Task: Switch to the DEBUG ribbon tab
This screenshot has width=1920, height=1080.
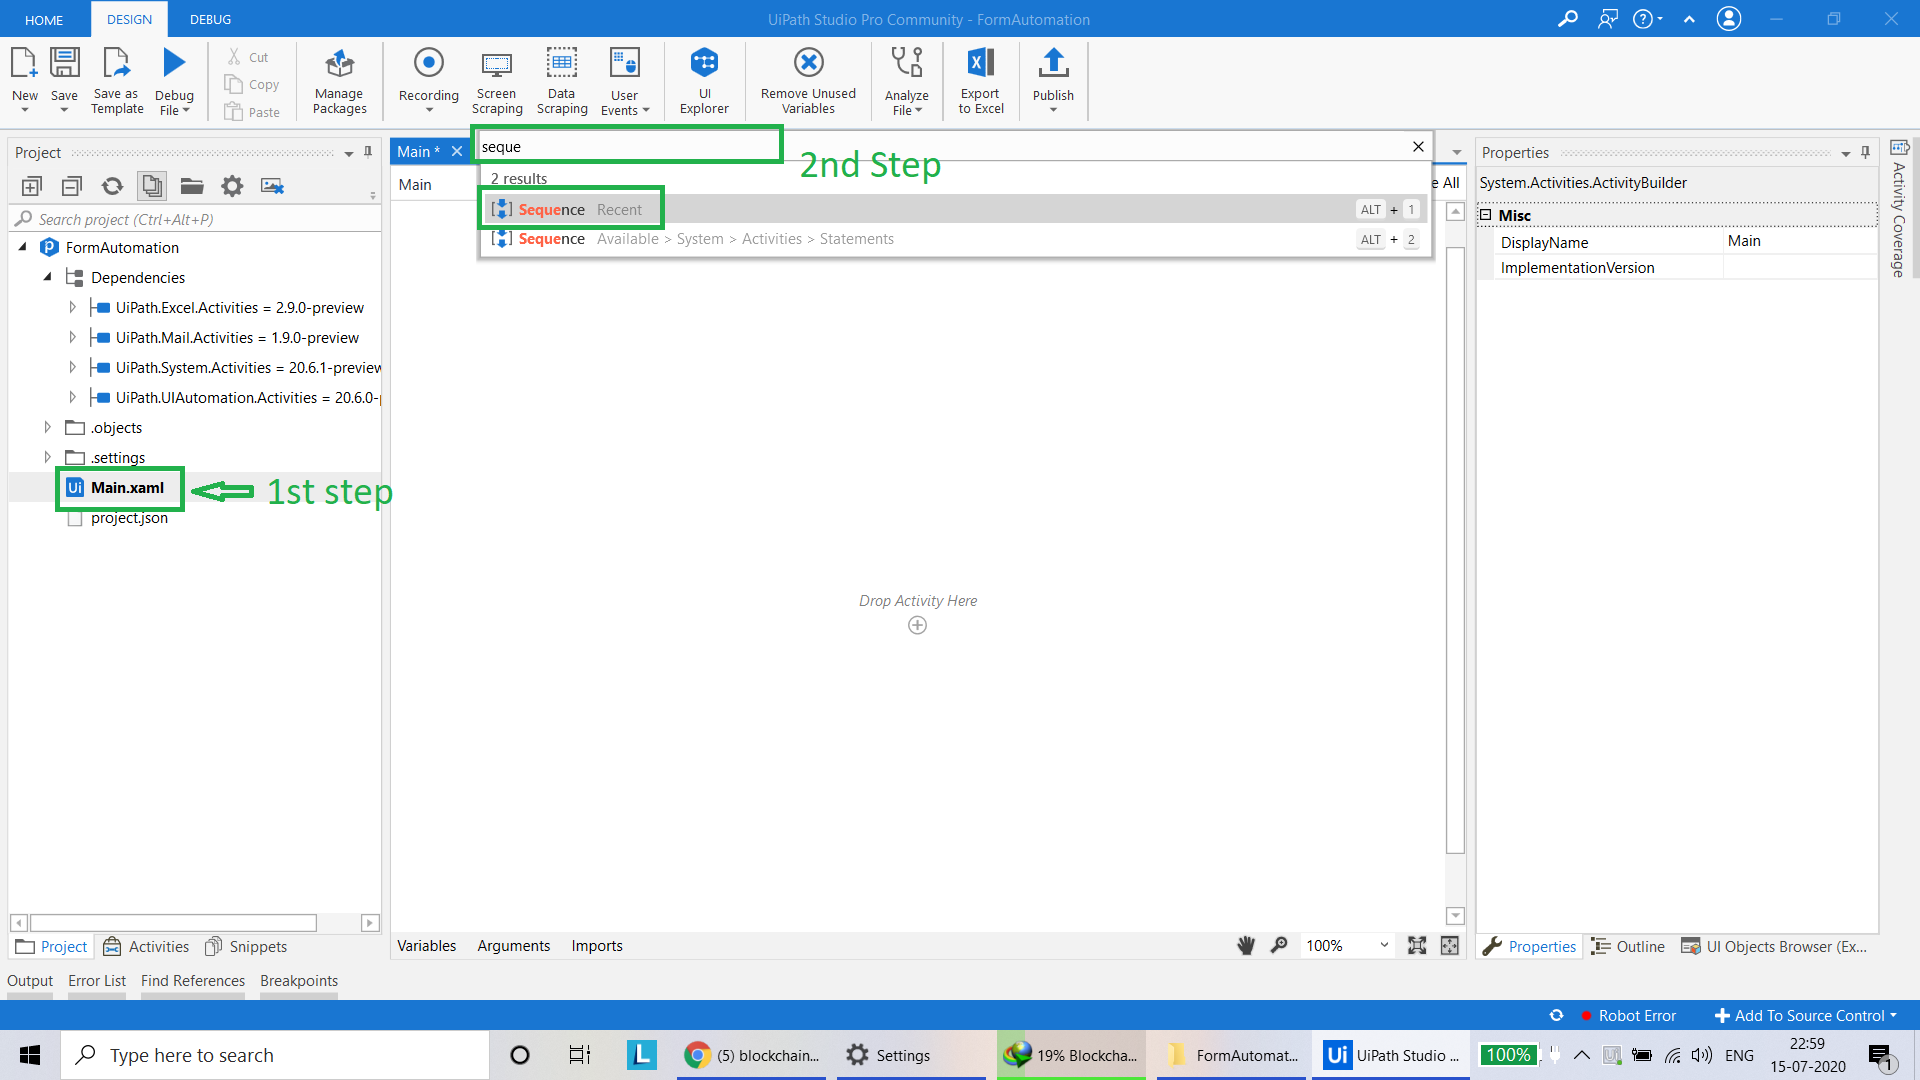Action: pos(210,19)
